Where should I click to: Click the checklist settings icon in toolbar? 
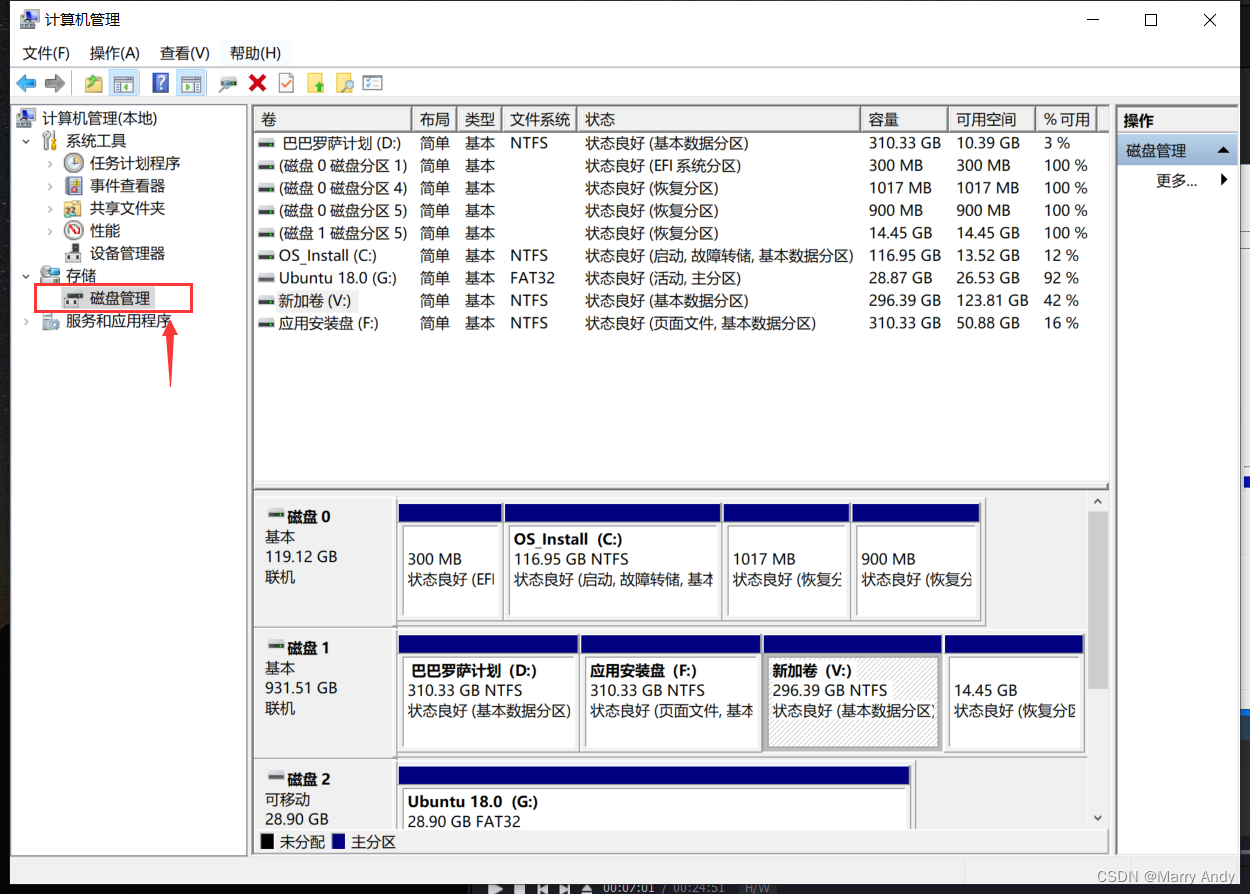(373, 84)
